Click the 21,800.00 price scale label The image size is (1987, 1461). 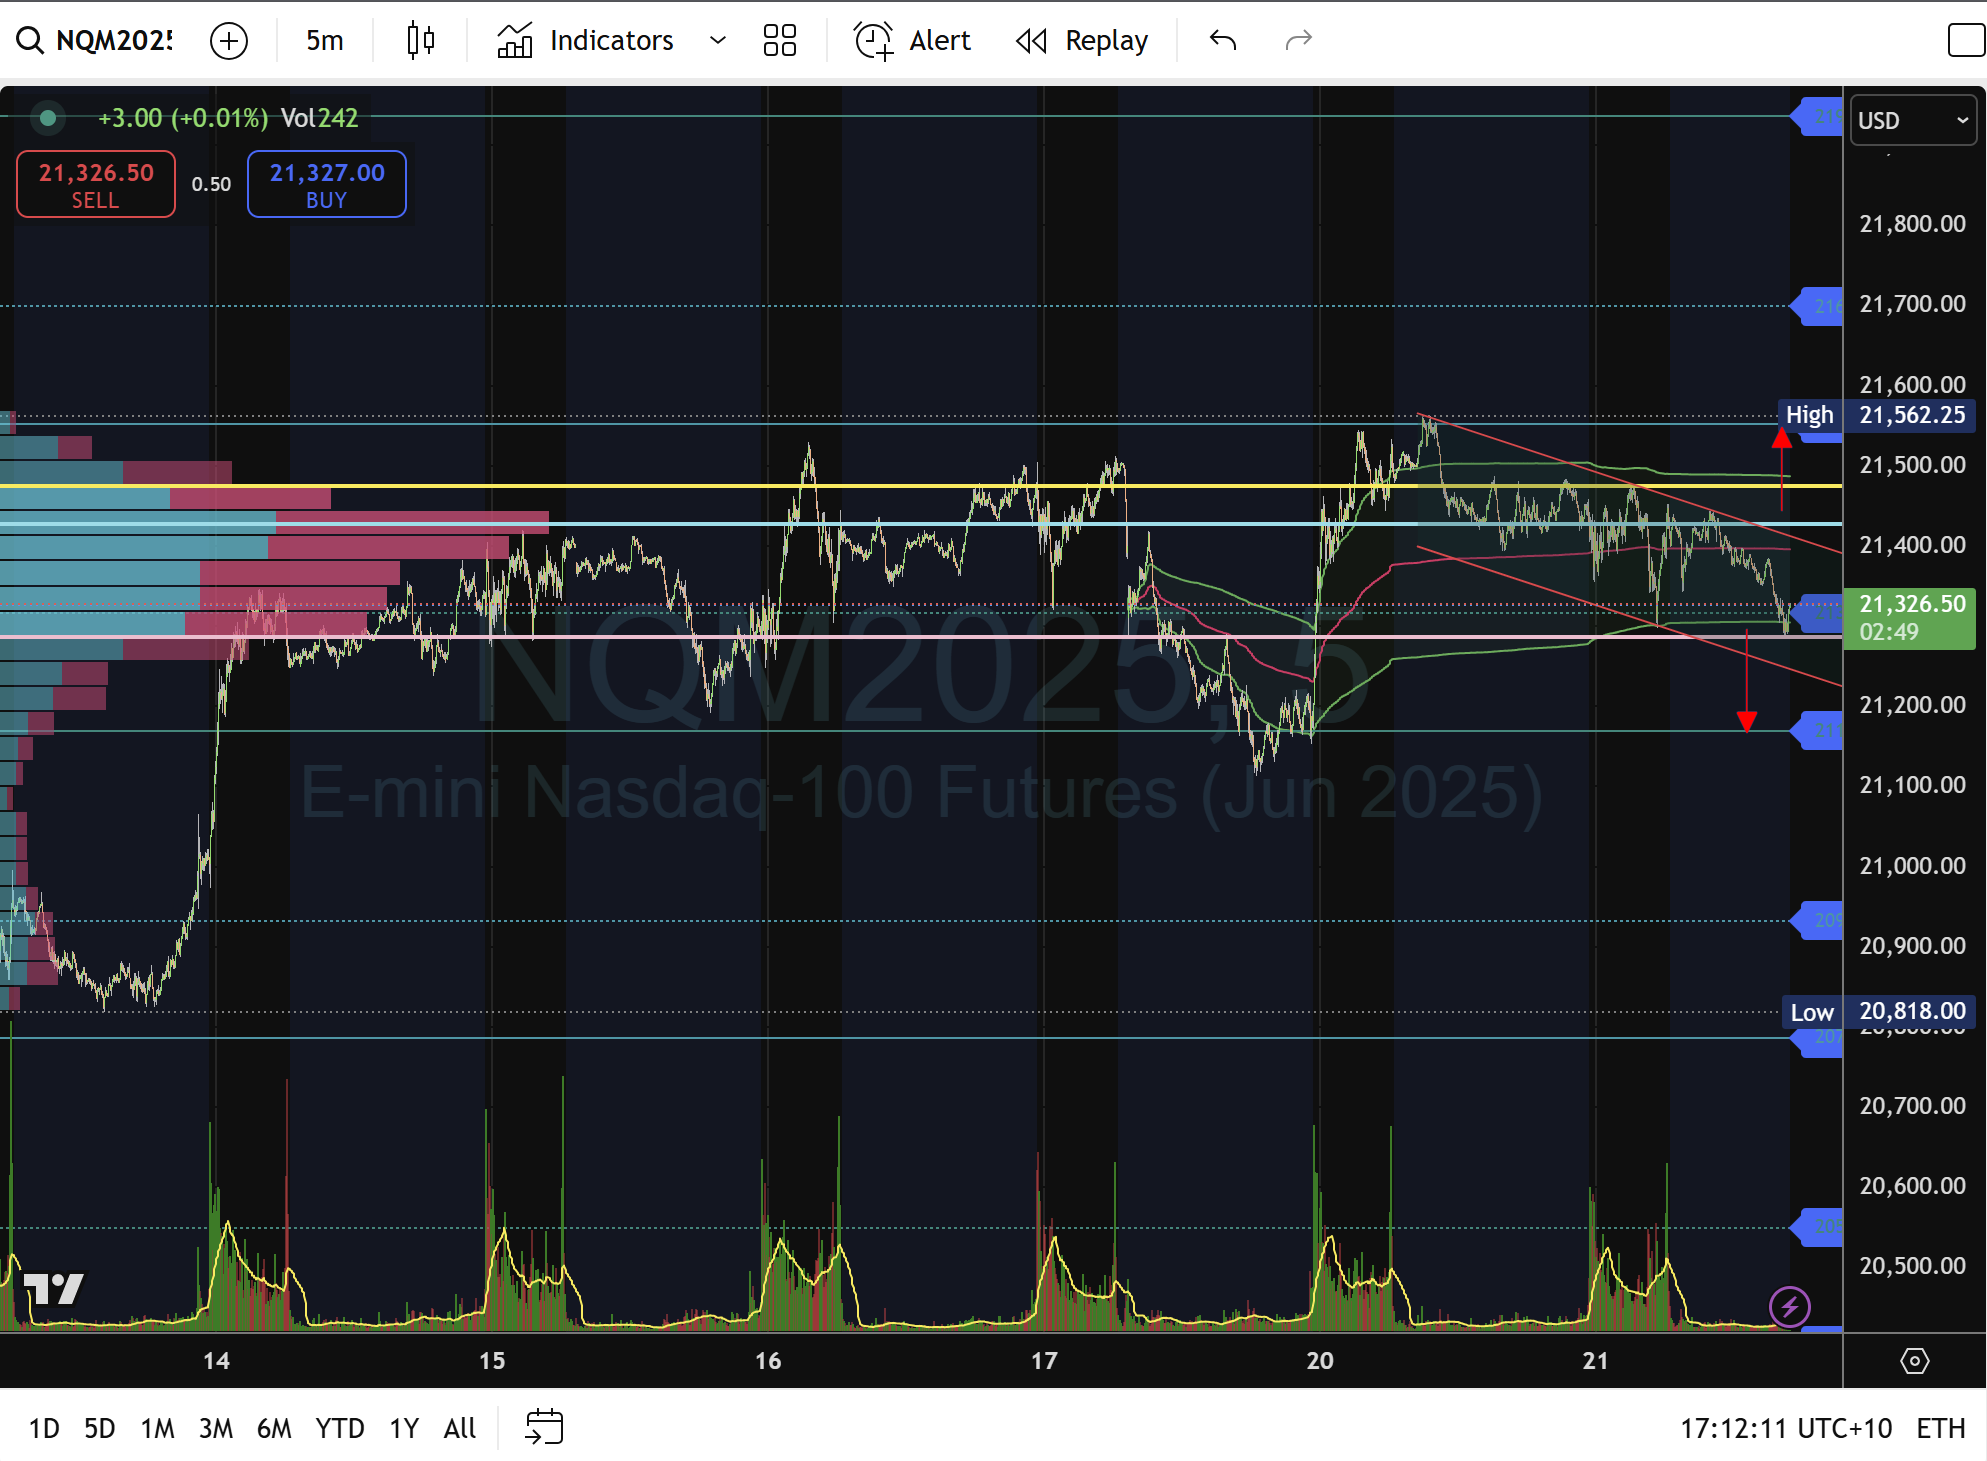(x=1912, y=224)
